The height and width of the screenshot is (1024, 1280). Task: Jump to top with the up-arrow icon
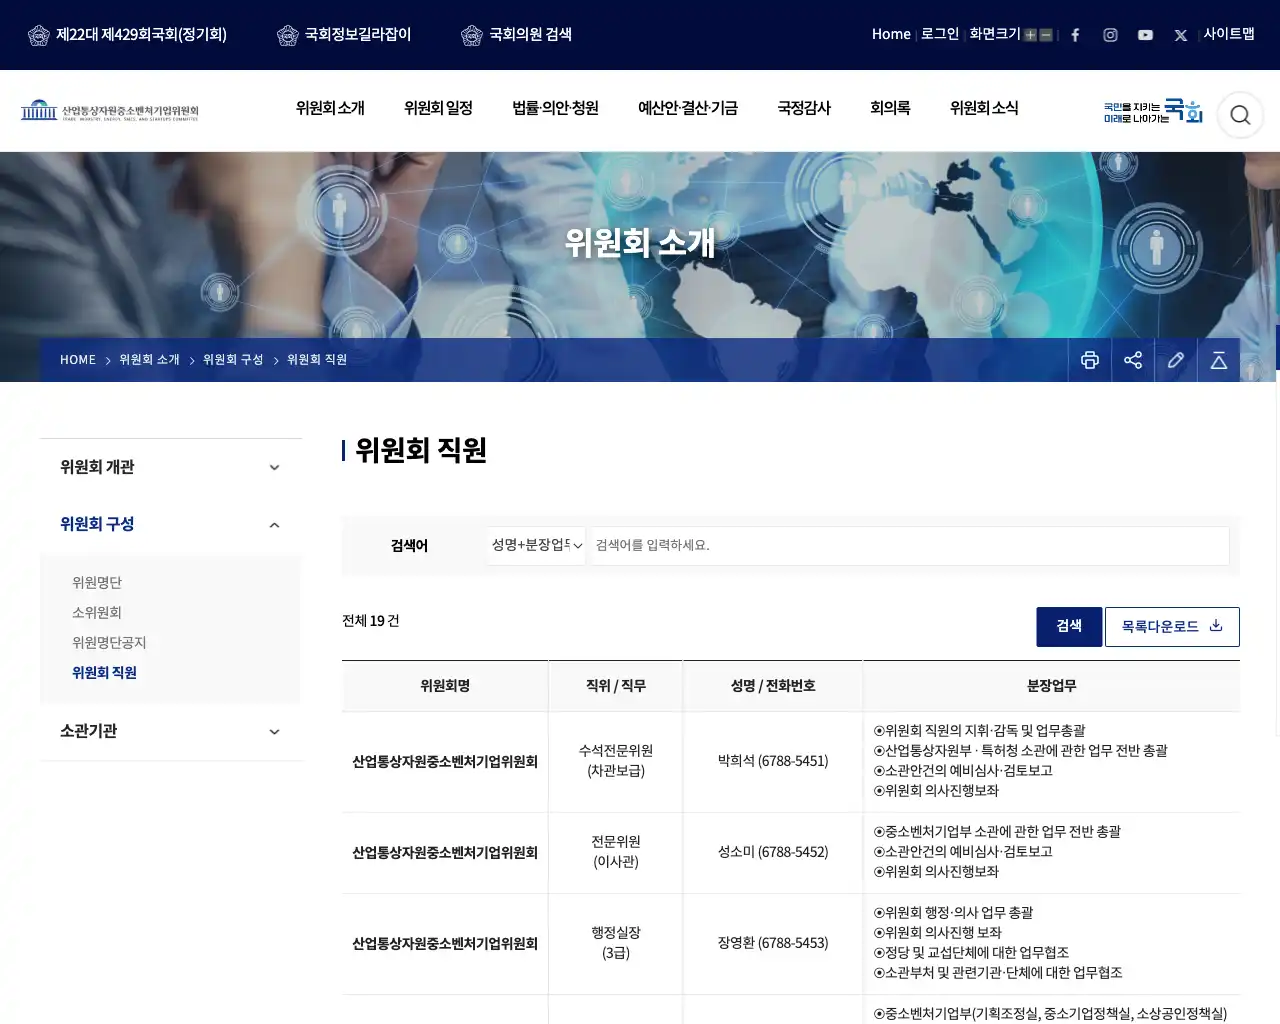point(1219,360)
